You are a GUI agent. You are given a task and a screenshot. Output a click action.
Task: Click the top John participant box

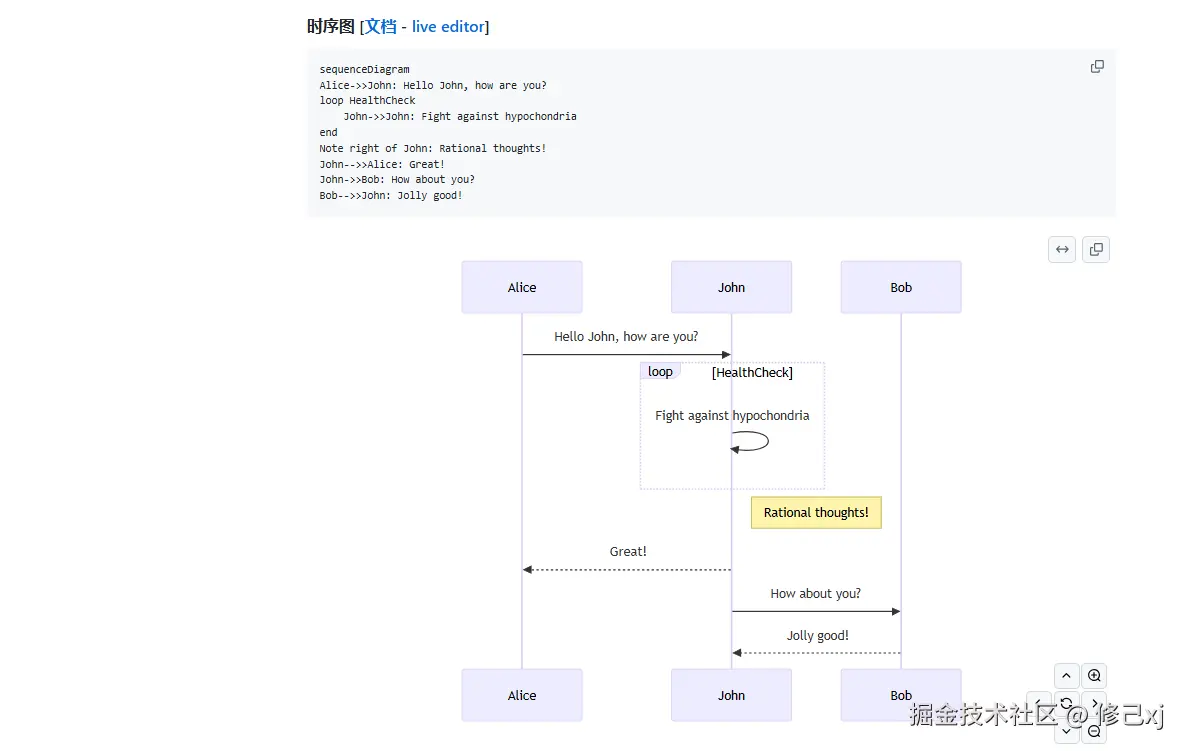click(731, 287)
